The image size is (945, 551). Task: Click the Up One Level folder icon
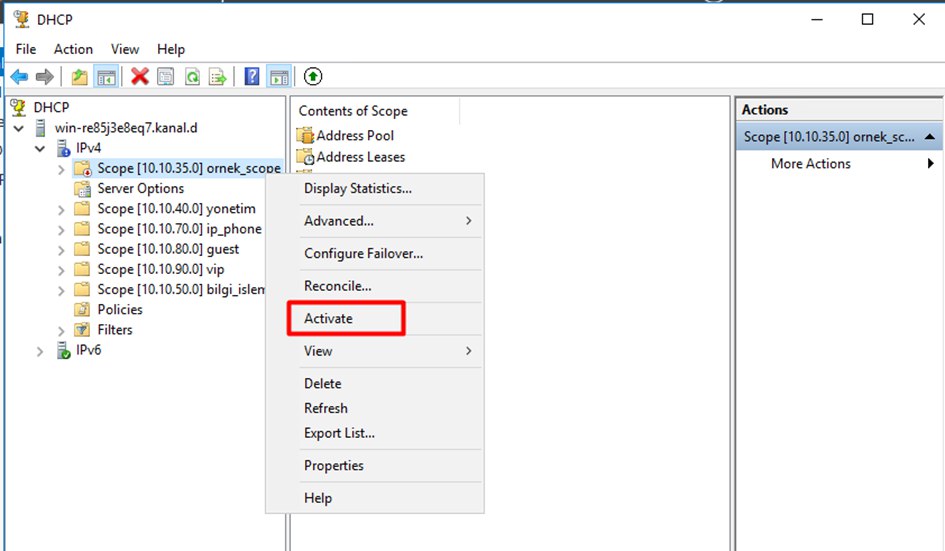click(80, 77)
